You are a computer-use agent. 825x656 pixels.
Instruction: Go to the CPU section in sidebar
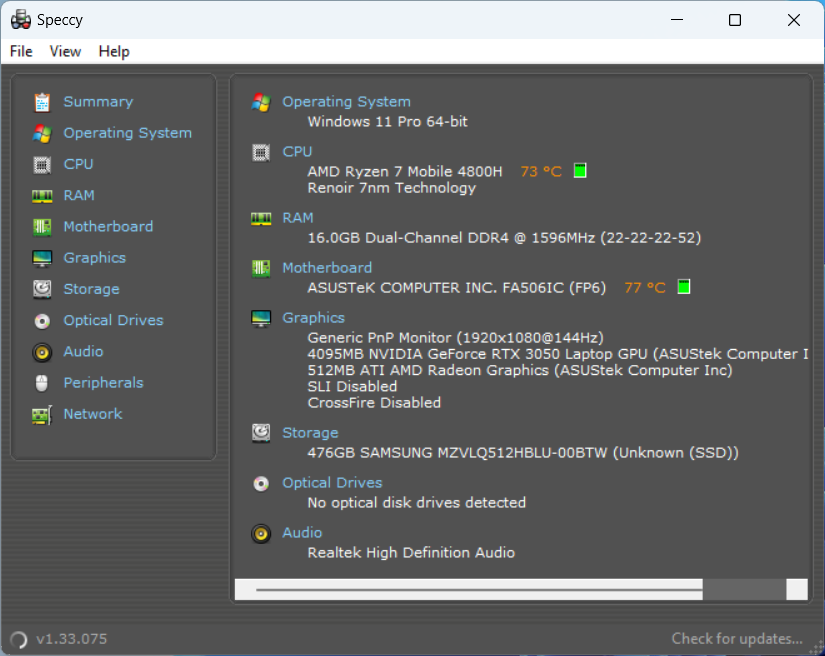(78, 164)
